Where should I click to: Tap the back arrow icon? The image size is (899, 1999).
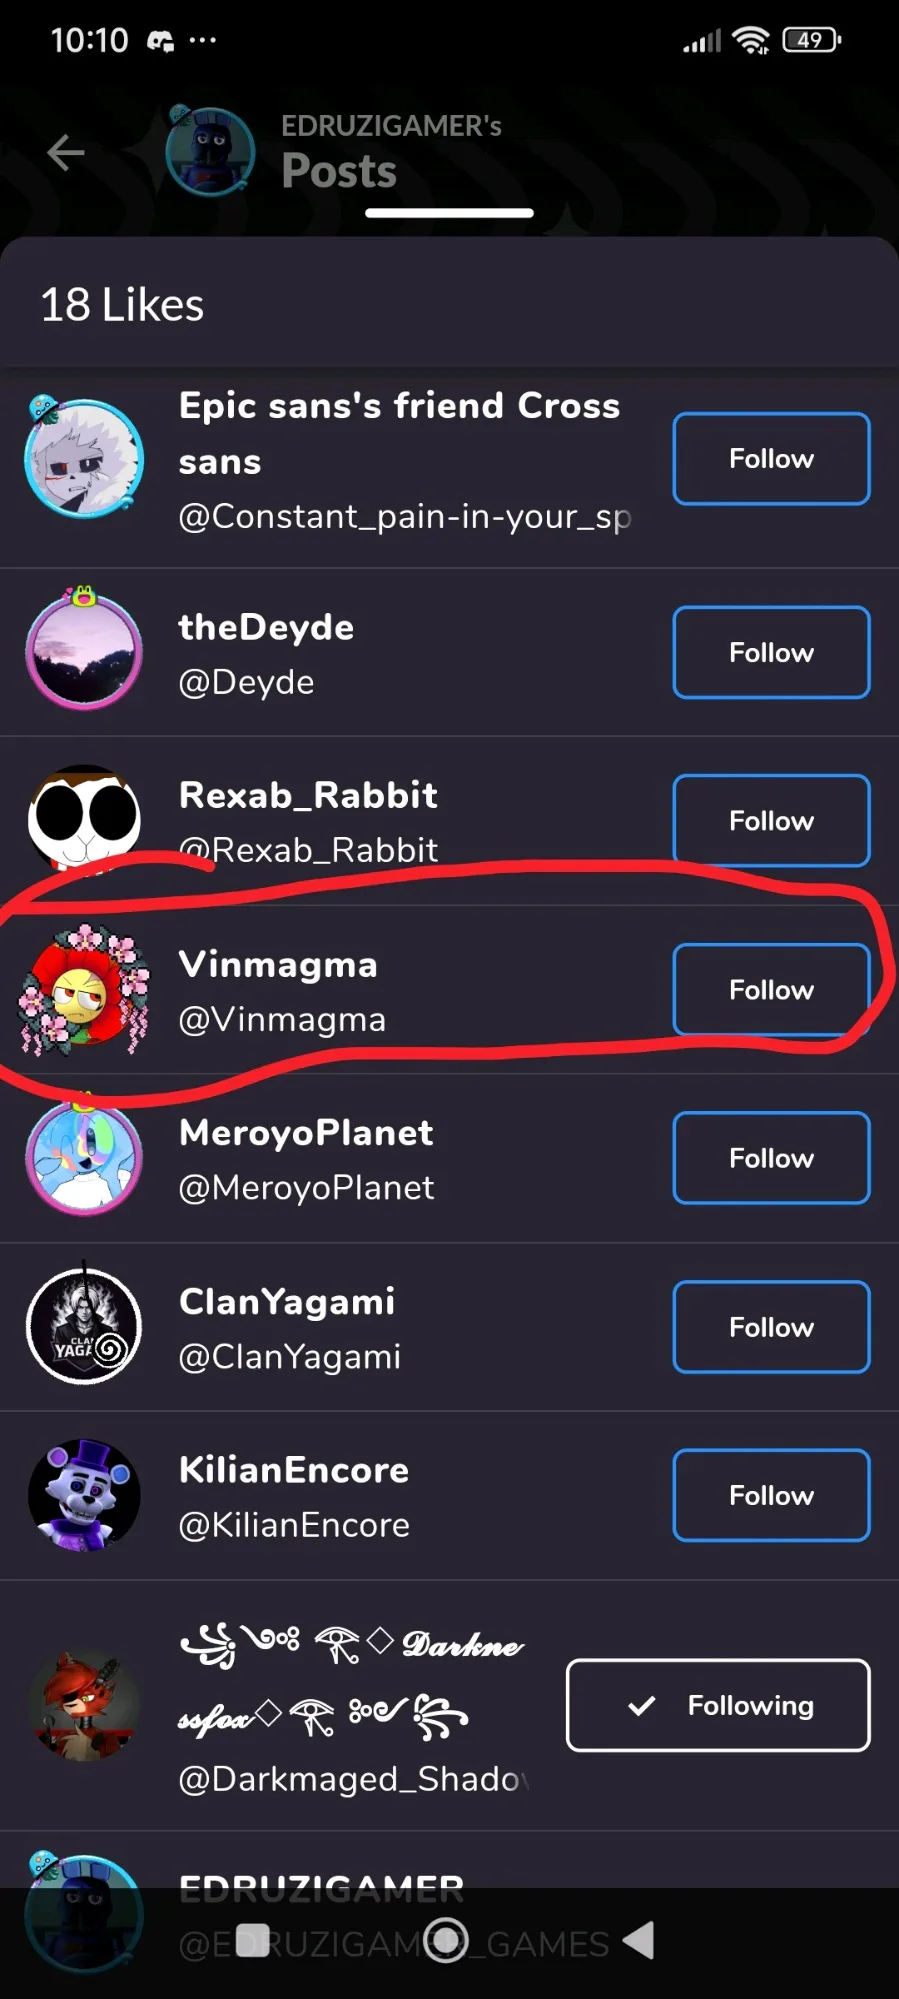tap(66, 153)
